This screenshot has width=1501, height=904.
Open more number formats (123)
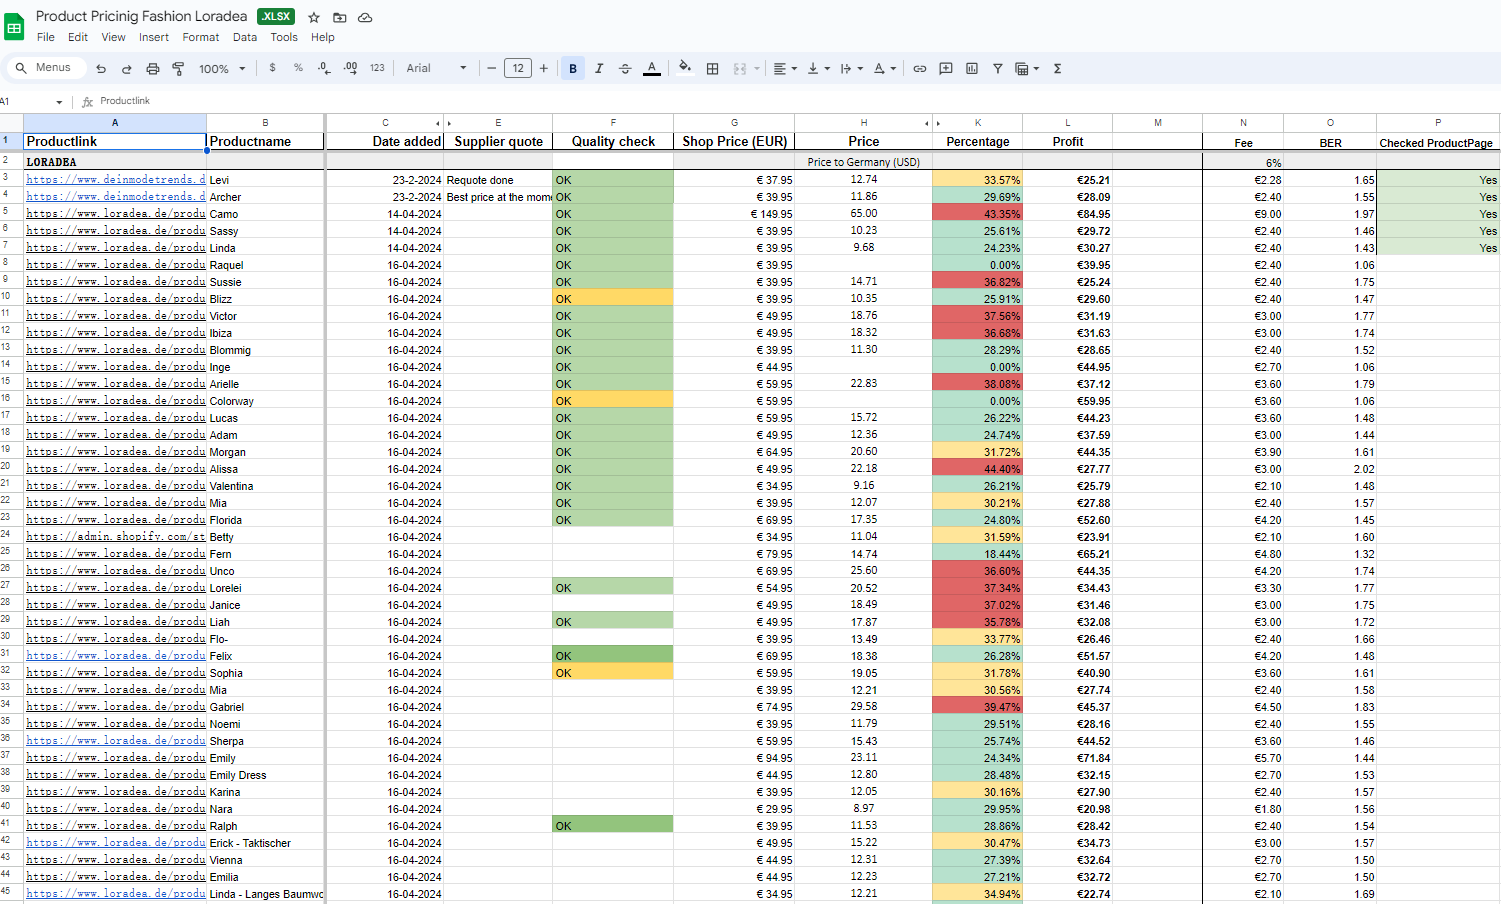point(377,68)
